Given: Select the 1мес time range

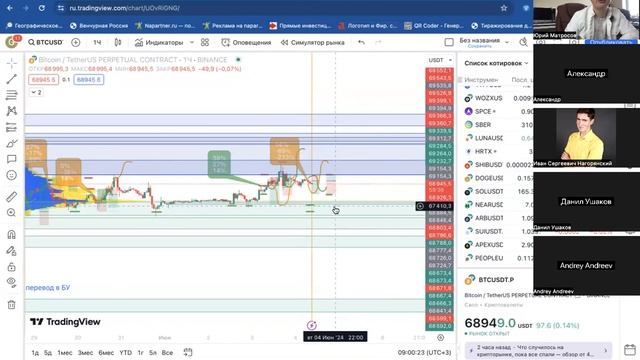Looking at the screenshot, I should 64,353.
